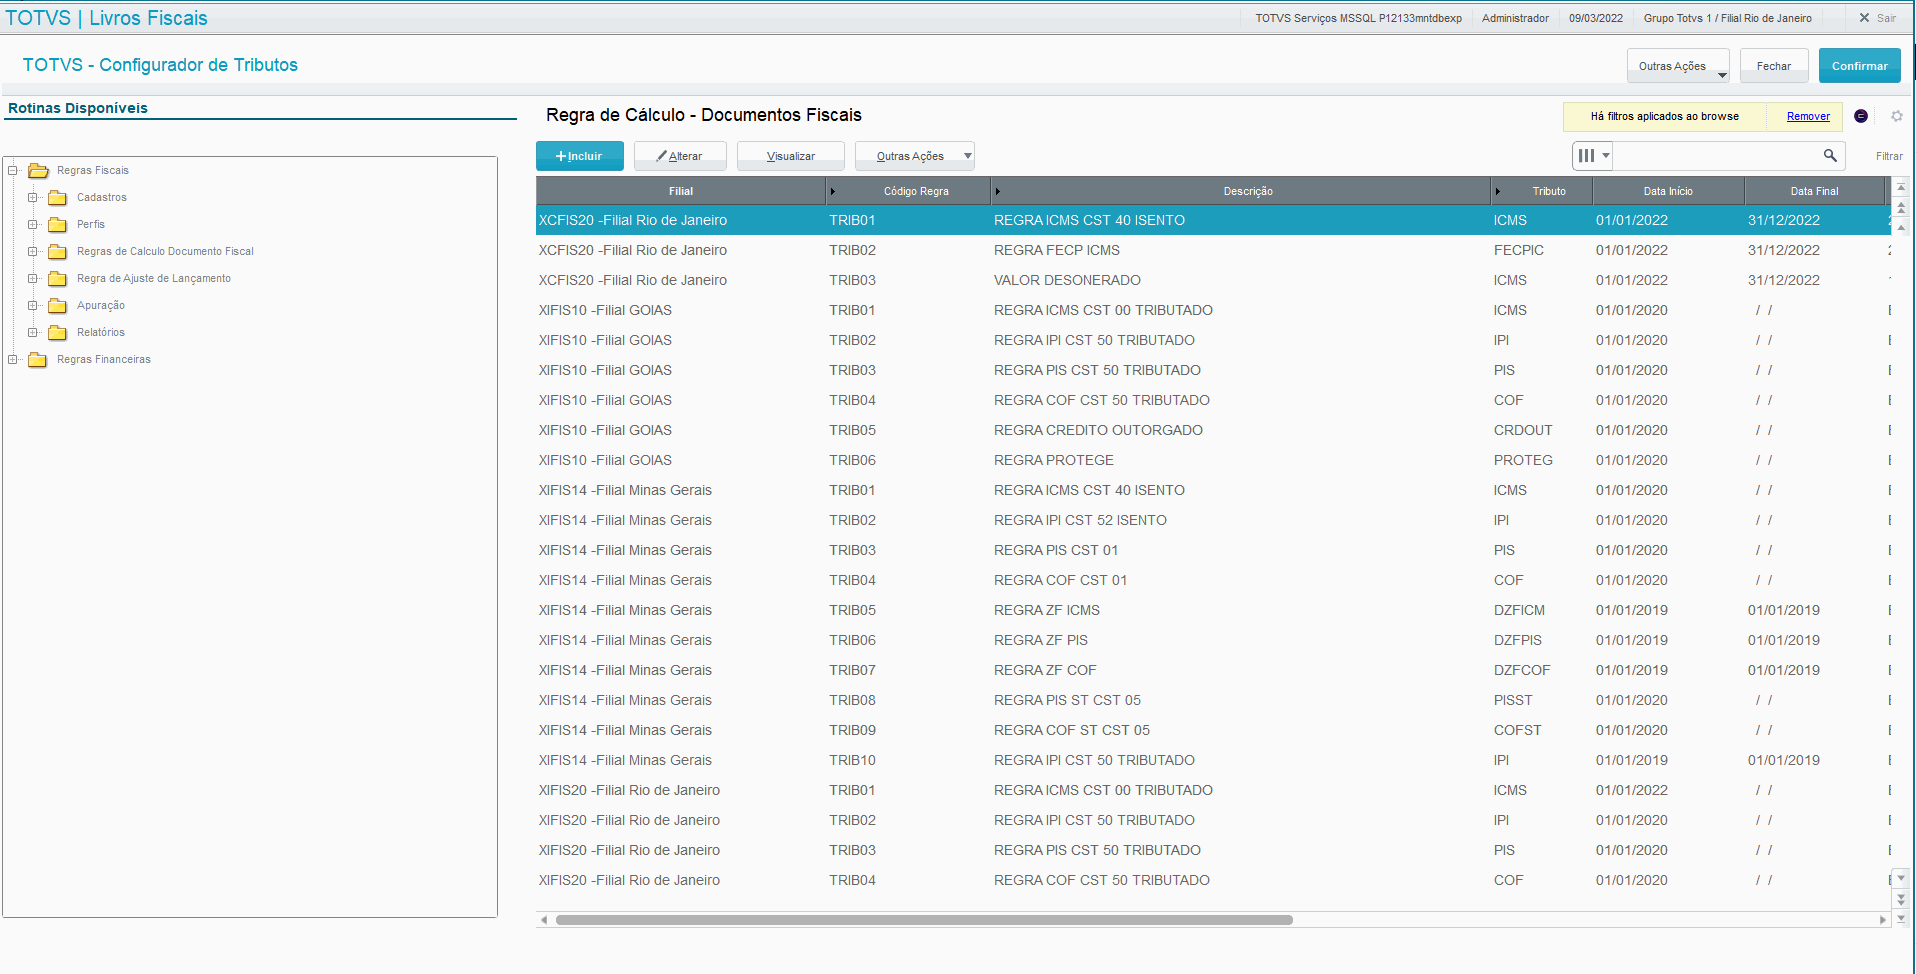Select the Regras de Calculo Documento Fiscal folder icon
This screenshot has height=974, width=1916.
tap(58, 252)
